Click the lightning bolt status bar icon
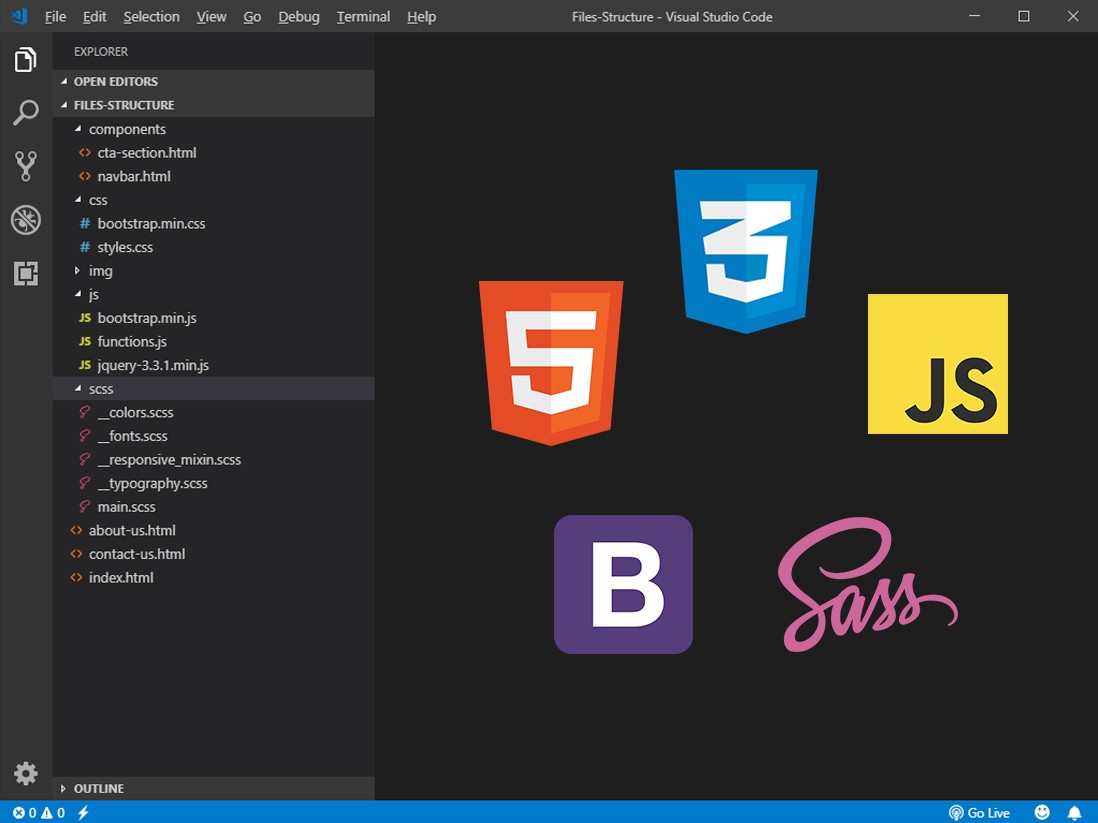 82,813
